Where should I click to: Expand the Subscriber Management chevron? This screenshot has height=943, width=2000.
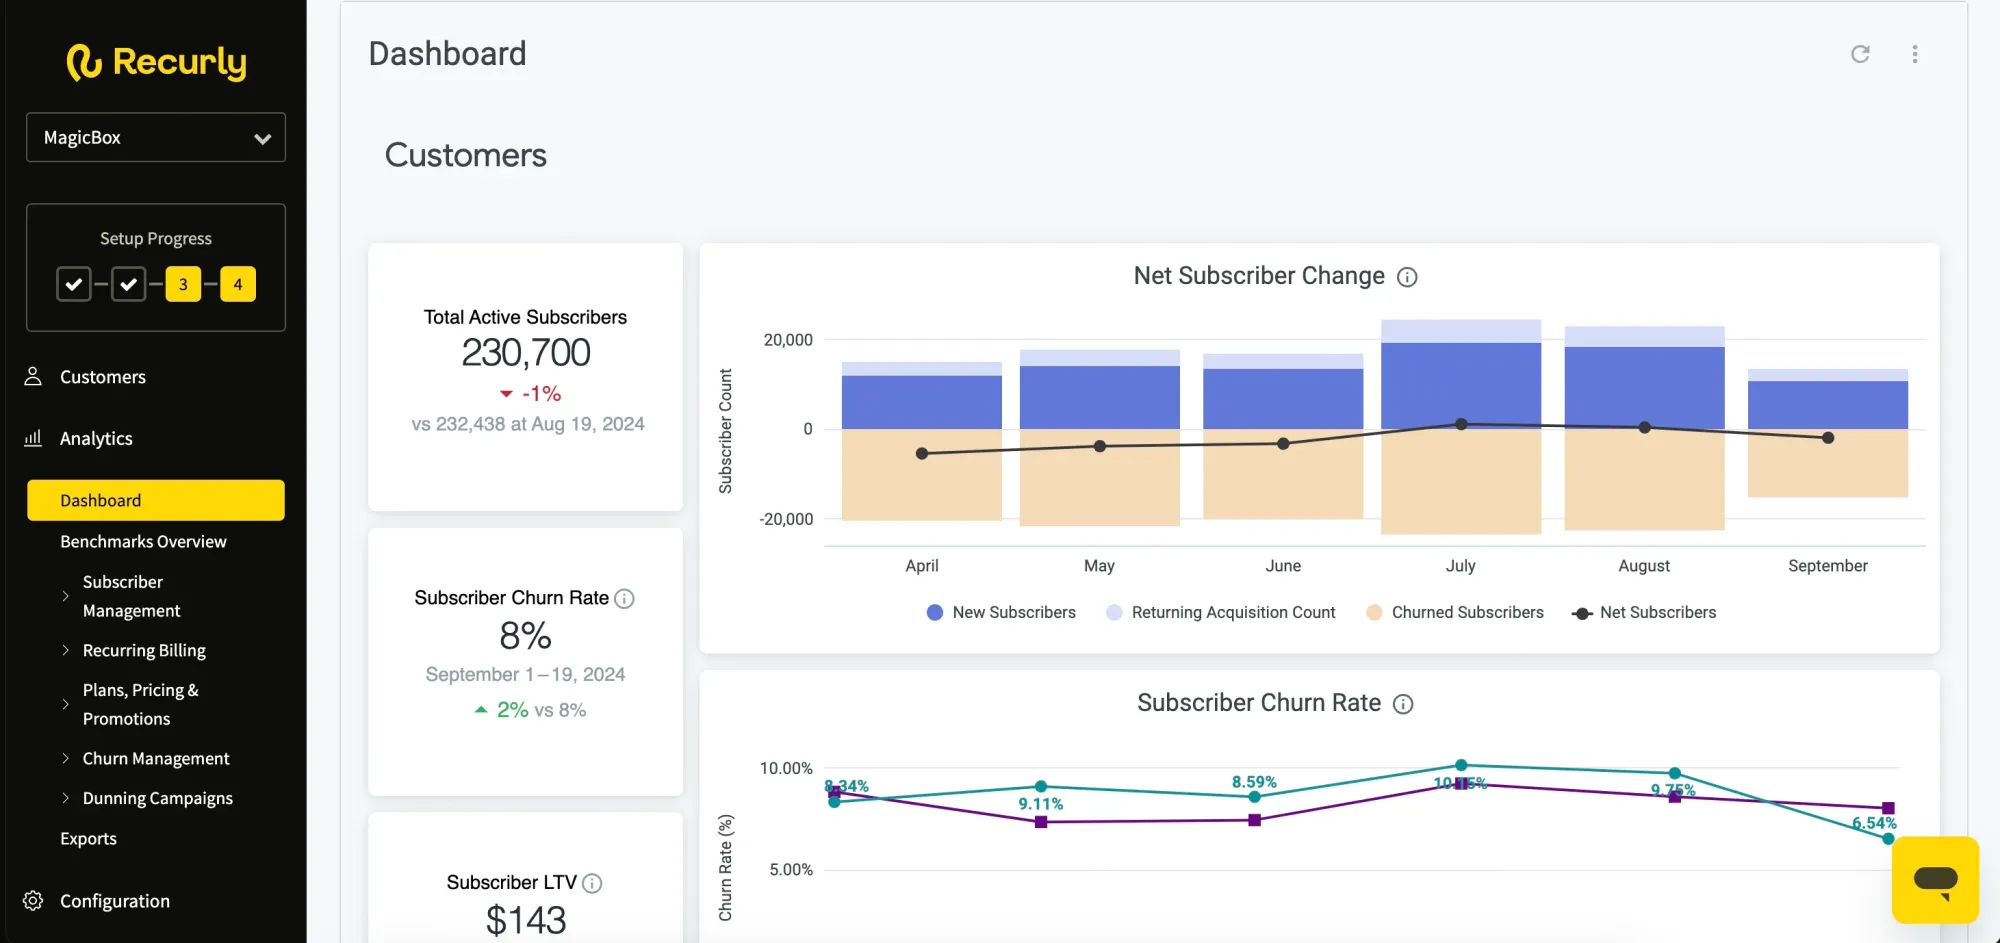point(66,596)
